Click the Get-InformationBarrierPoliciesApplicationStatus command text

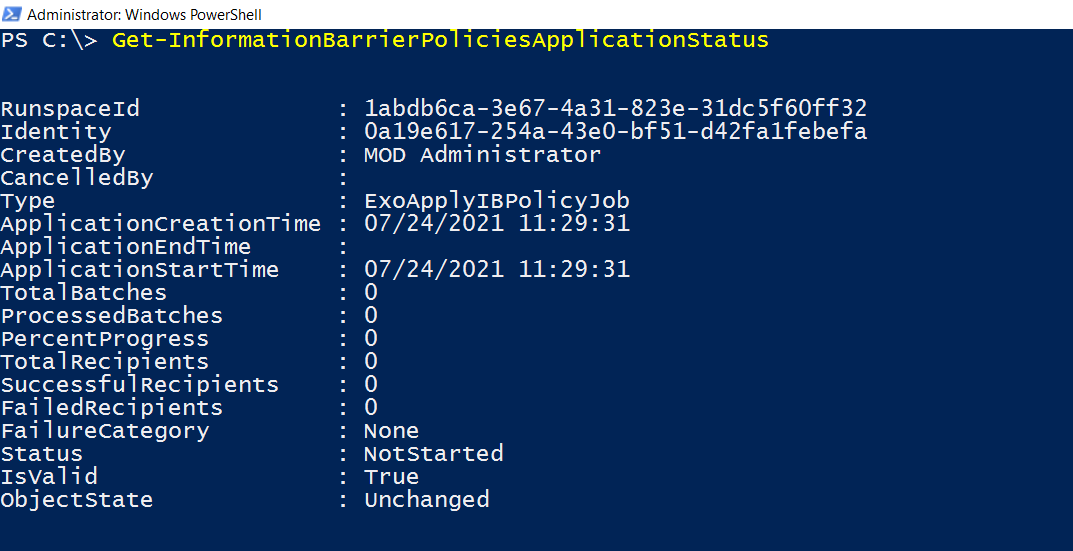tap(440, 40)
